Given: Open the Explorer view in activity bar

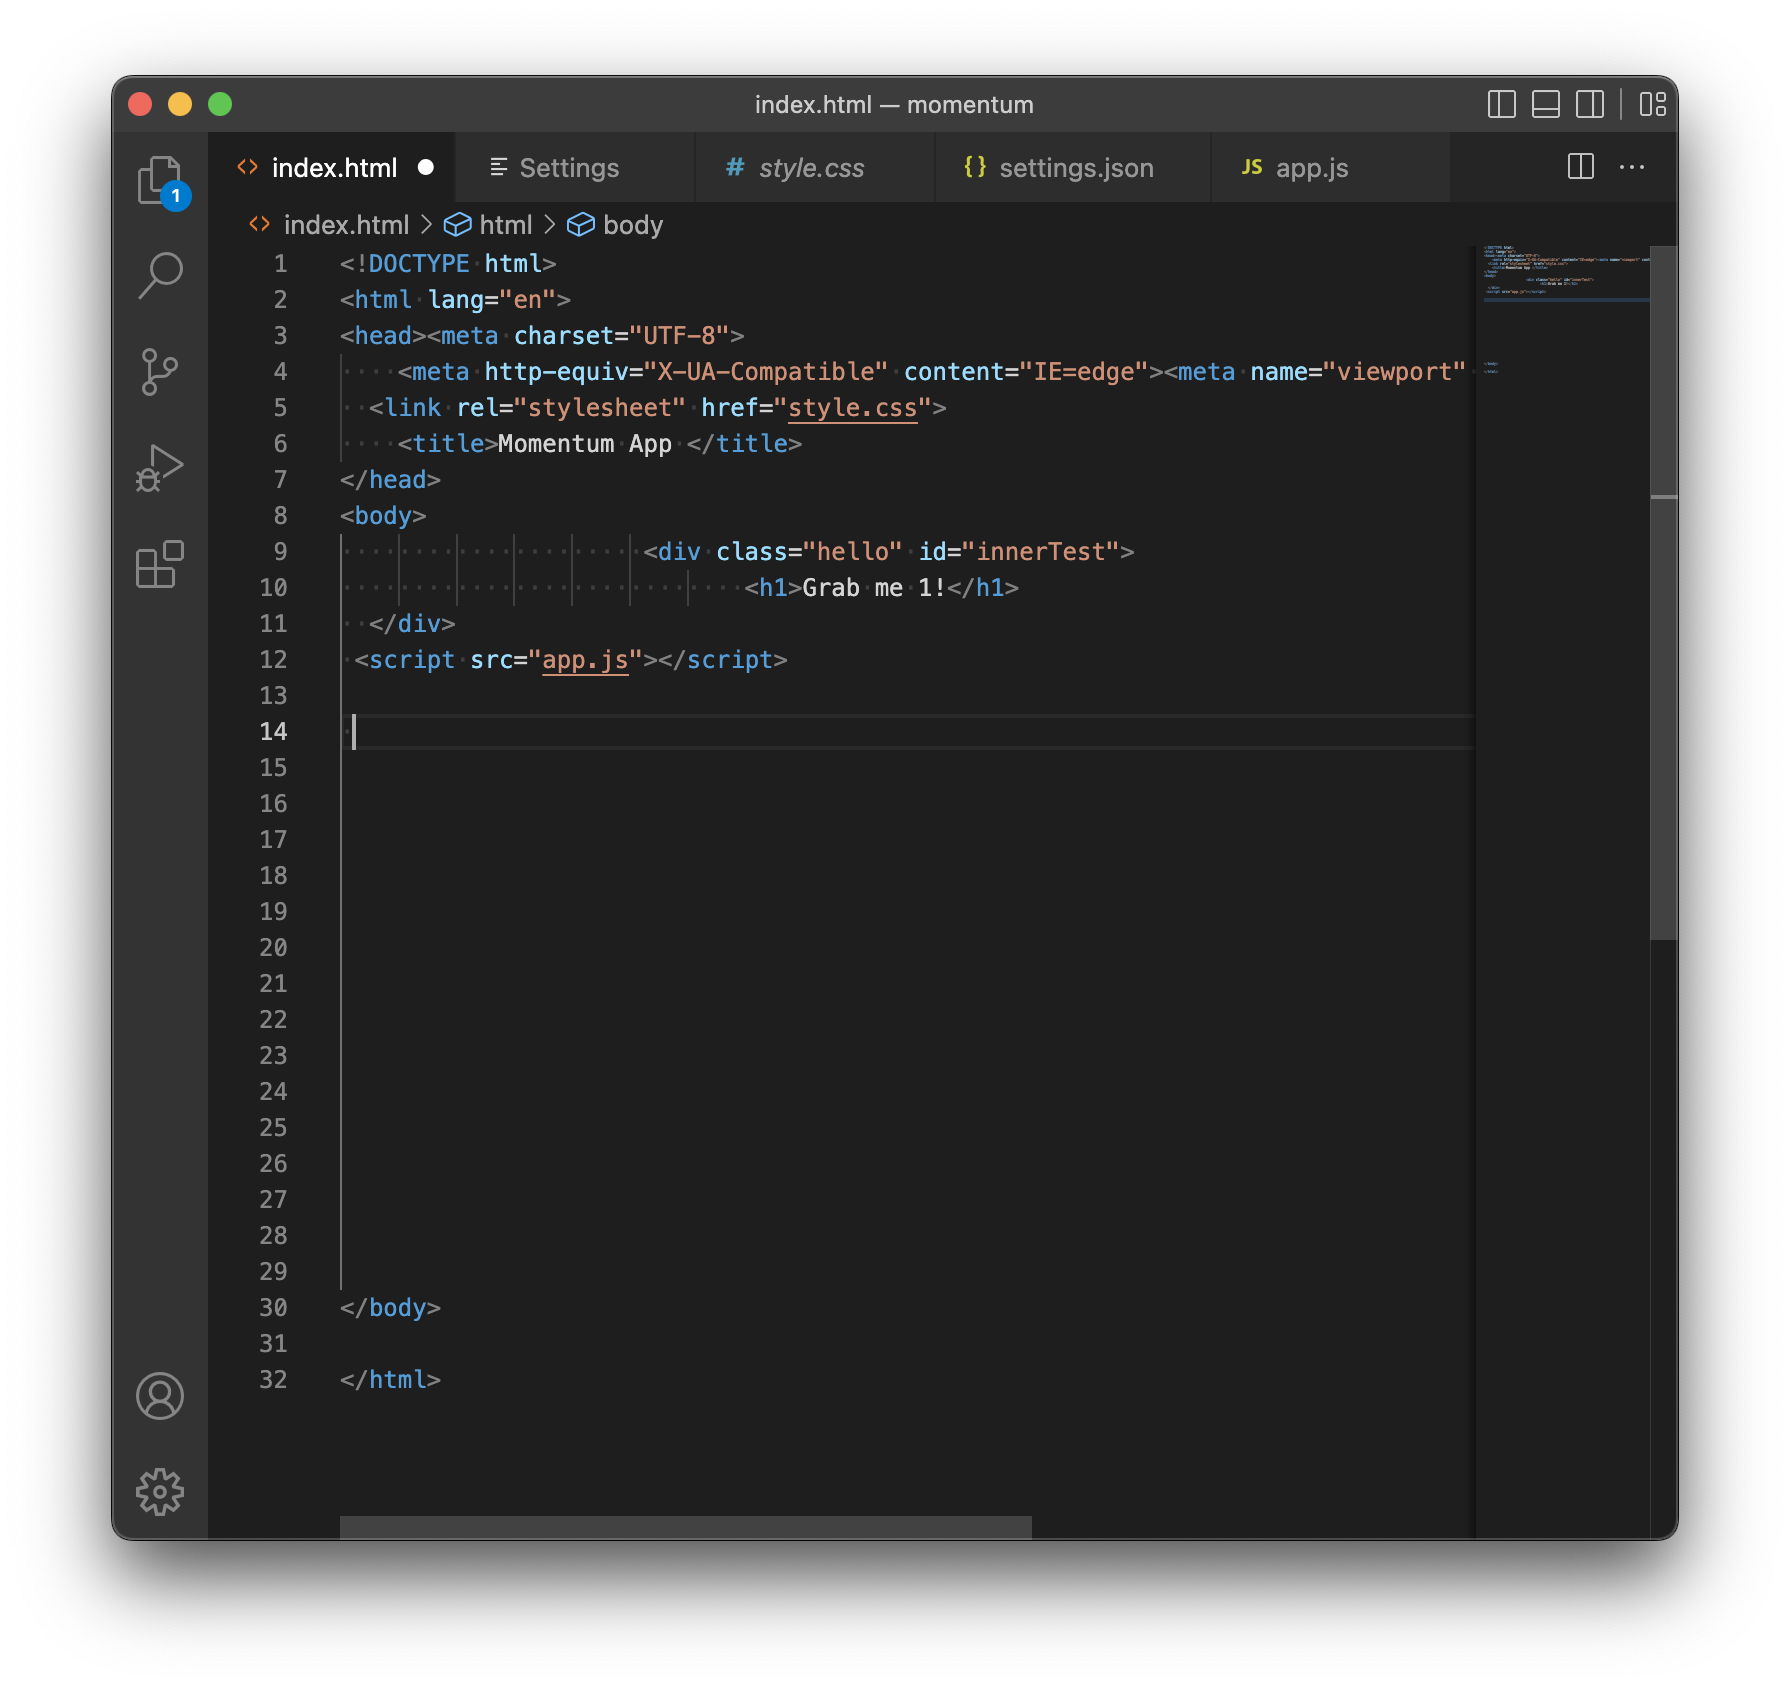Looking at the screenshot, I should (x=160, y=180).
